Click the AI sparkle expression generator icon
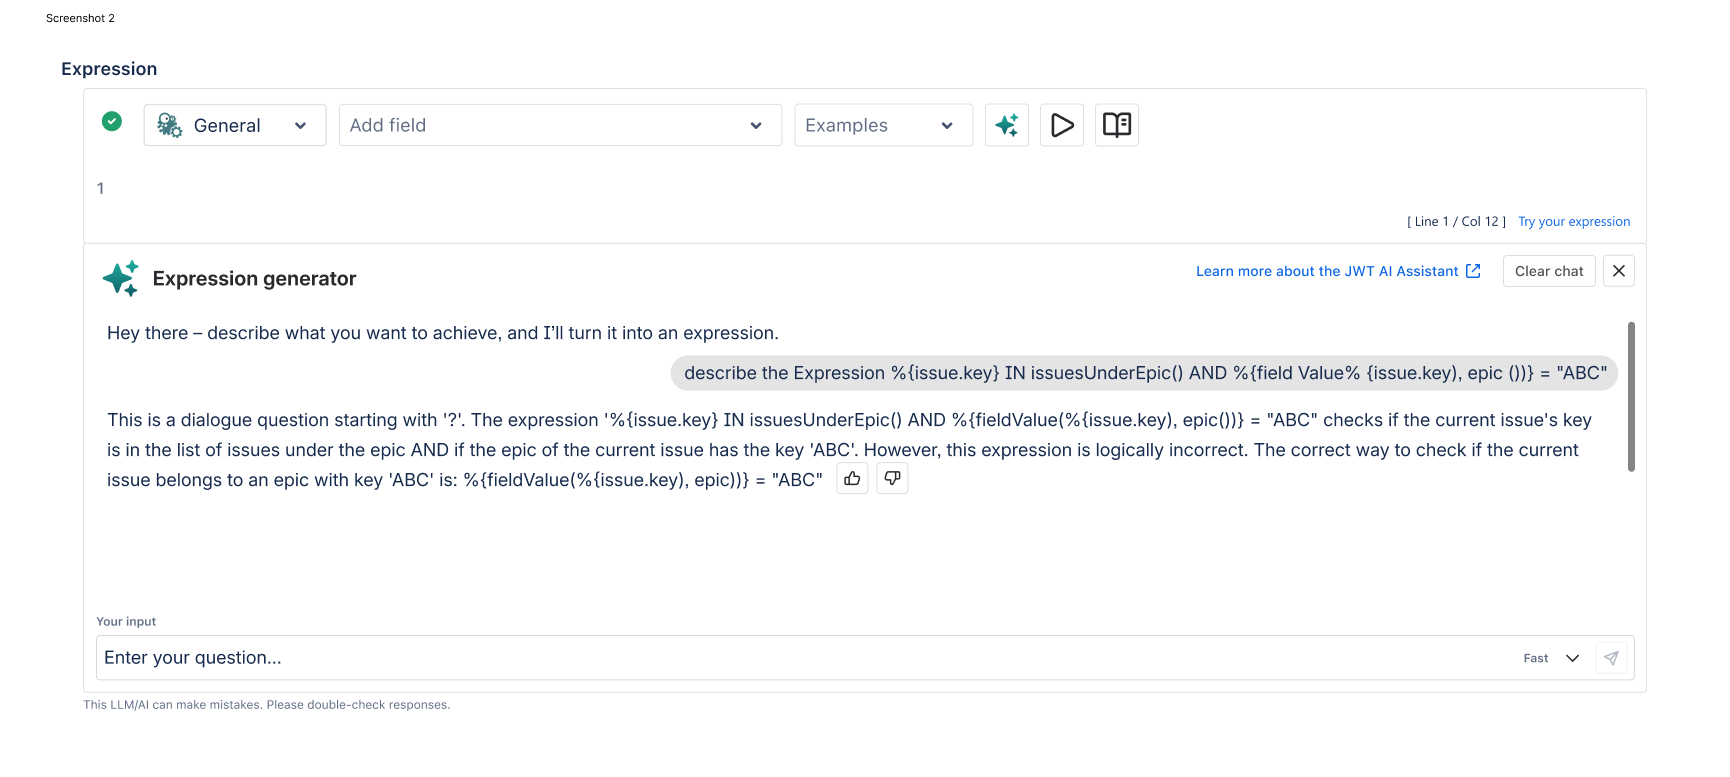 tap(1007, 125)
